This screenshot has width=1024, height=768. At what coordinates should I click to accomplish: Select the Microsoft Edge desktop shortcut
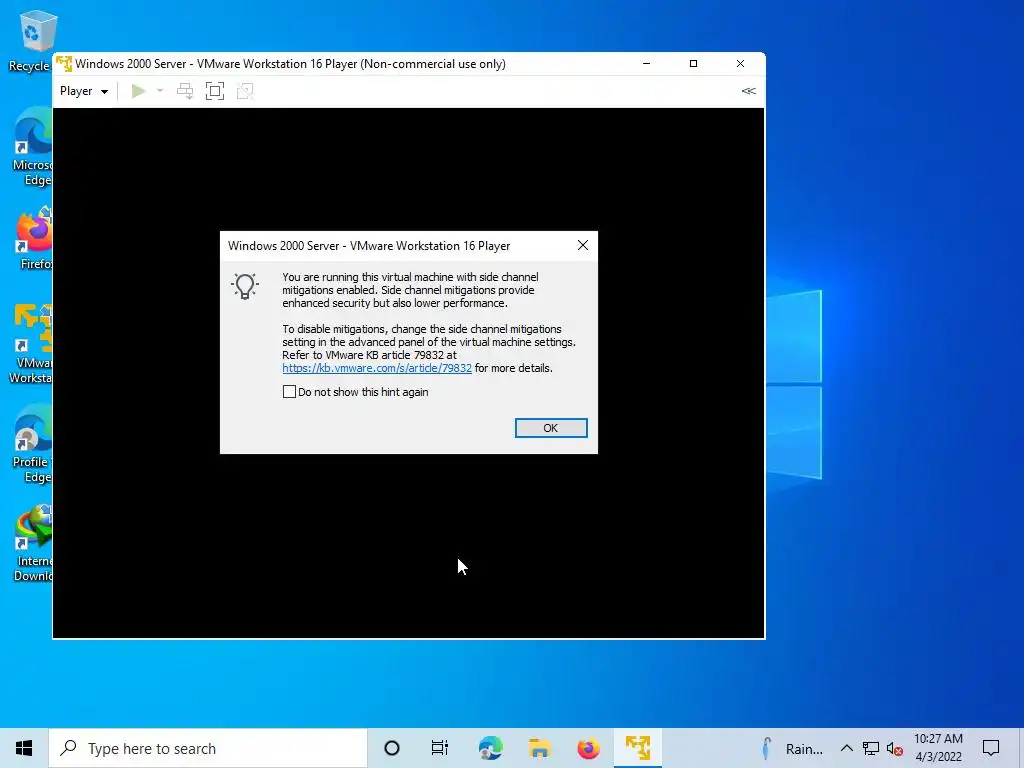33,147
